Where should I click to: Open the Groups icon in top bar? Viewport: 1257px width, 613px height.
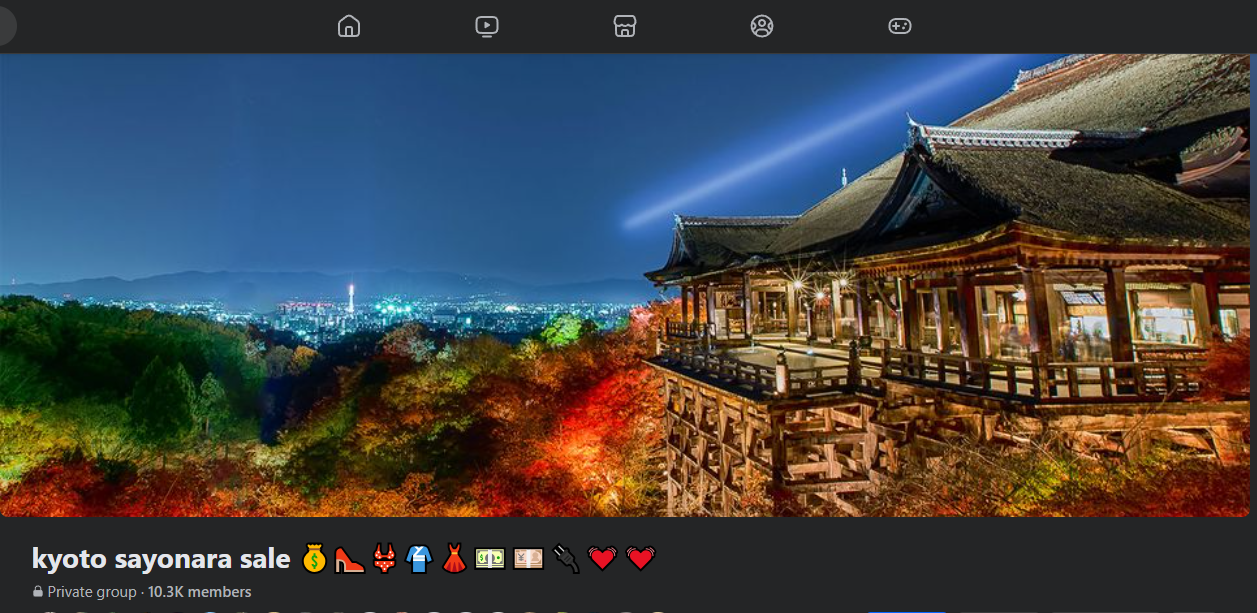pos(762,26)
